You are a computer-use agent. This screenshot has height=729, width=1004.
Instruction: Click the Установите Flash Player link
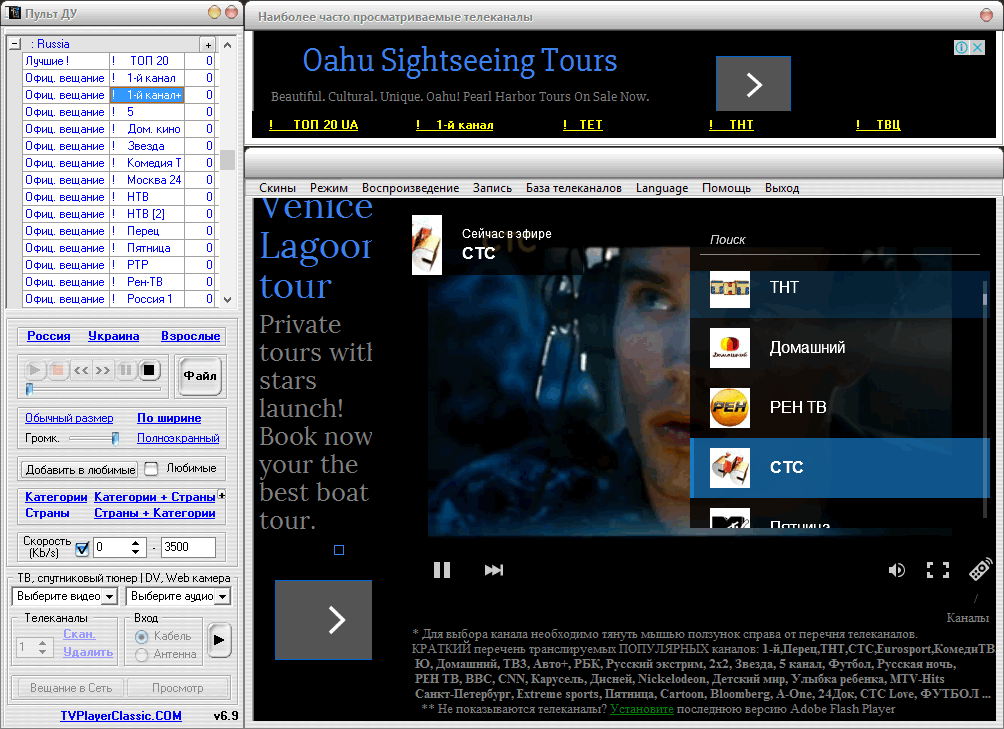pyautogui.click(x=642, y=709)
